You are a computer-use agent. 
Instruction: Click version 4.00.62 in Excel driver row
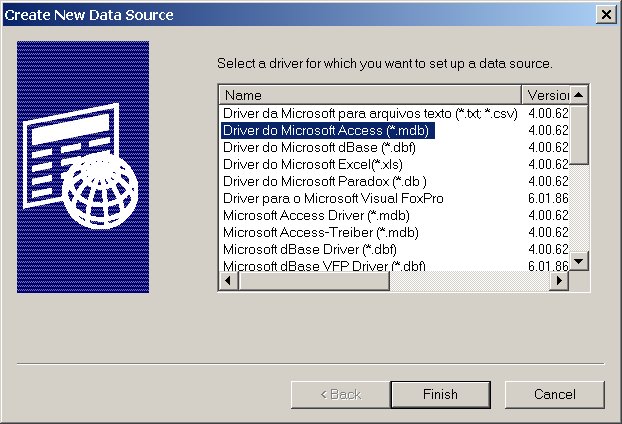click(x=548, y=165)
